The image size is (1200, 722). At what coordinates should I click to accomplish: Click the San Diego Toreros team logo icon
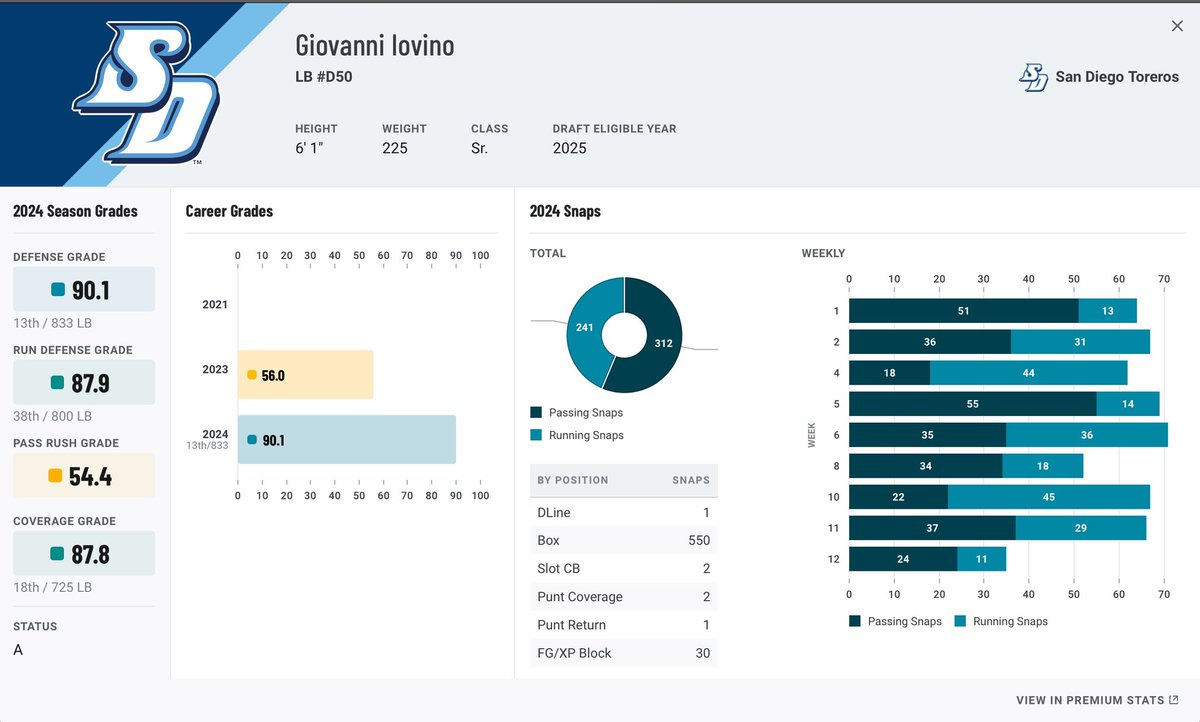tap(1036, 76)
